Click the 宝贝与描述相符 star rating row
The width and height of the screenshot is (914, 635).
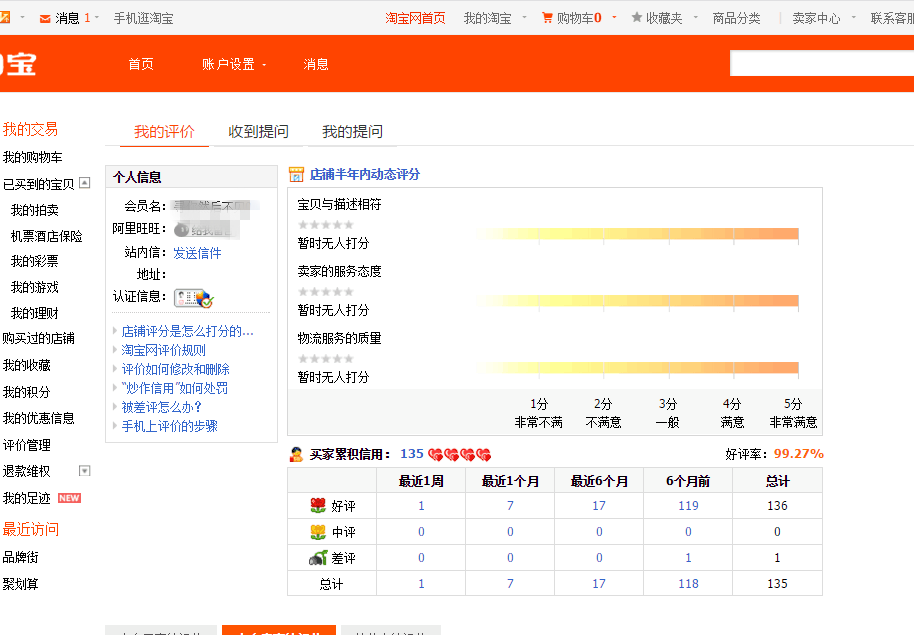325,224
